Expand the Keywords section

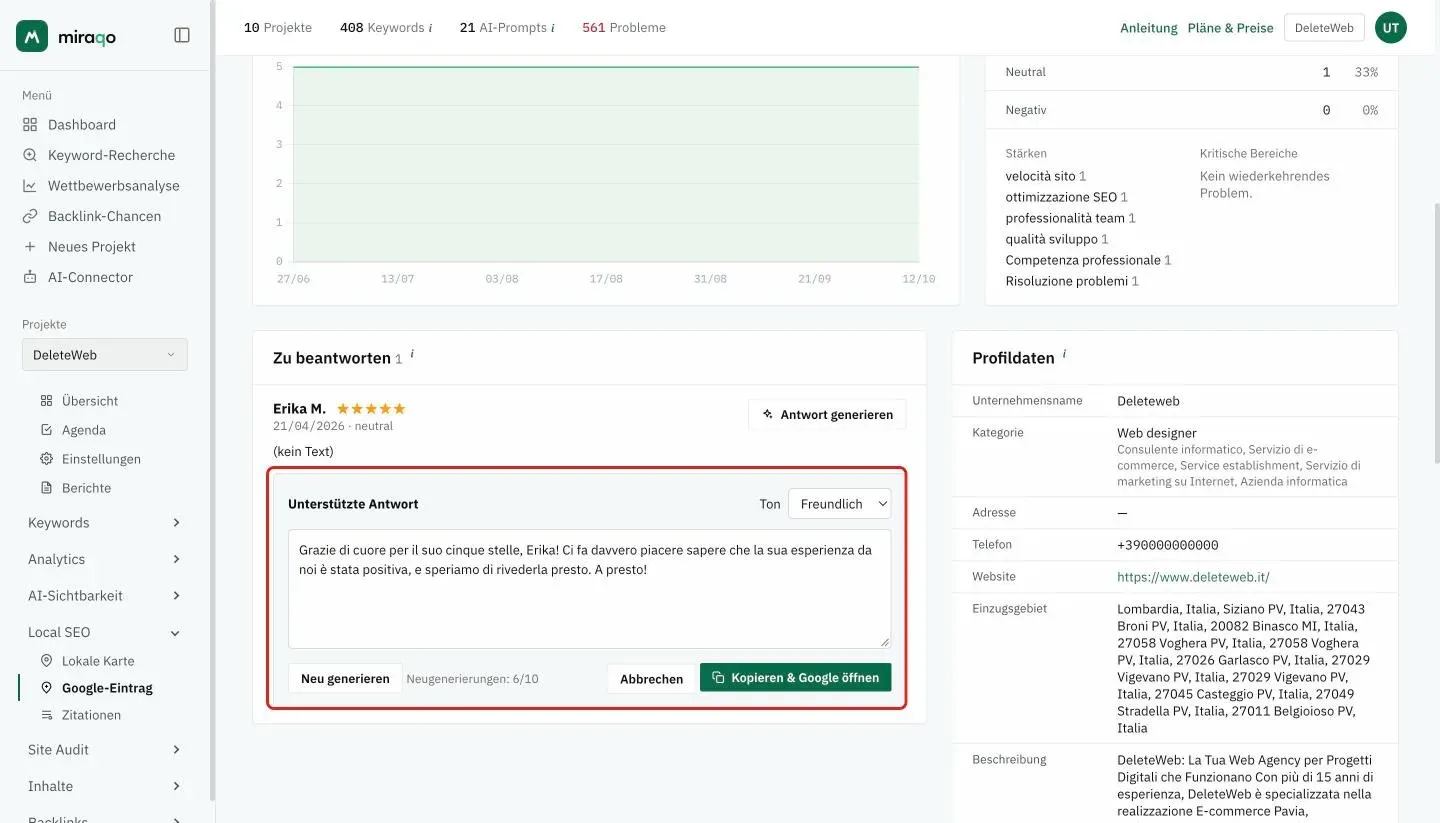(x=105, y=523)
